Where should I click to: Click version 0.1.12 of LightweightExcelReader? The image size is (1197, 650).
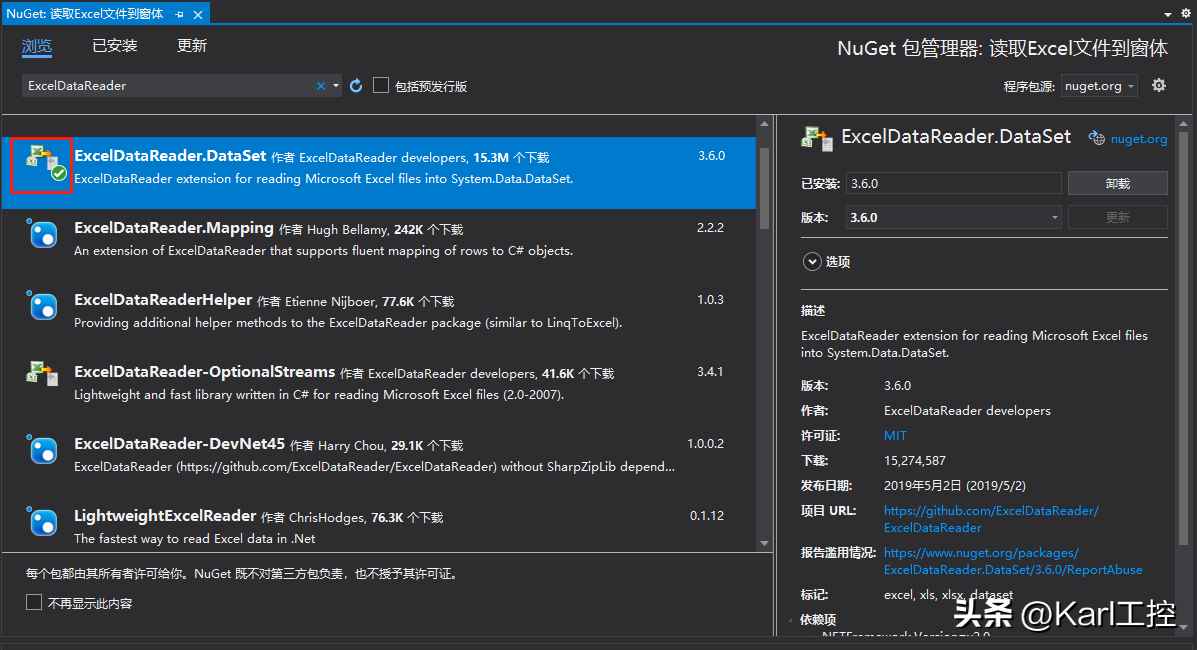point(707,516)
